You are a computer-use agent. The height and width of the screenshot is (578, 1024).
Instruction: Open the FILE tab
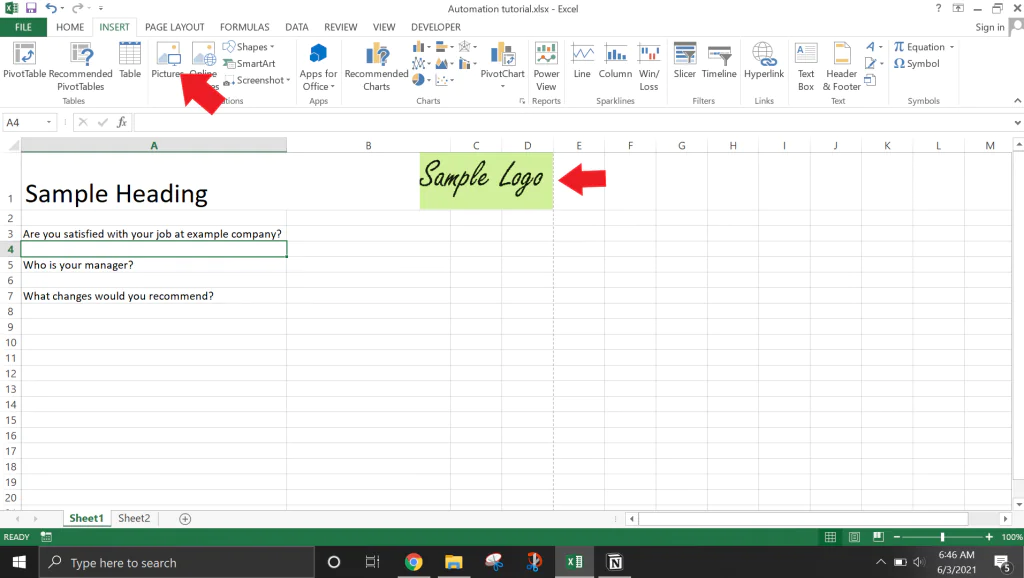pos(24,27)
